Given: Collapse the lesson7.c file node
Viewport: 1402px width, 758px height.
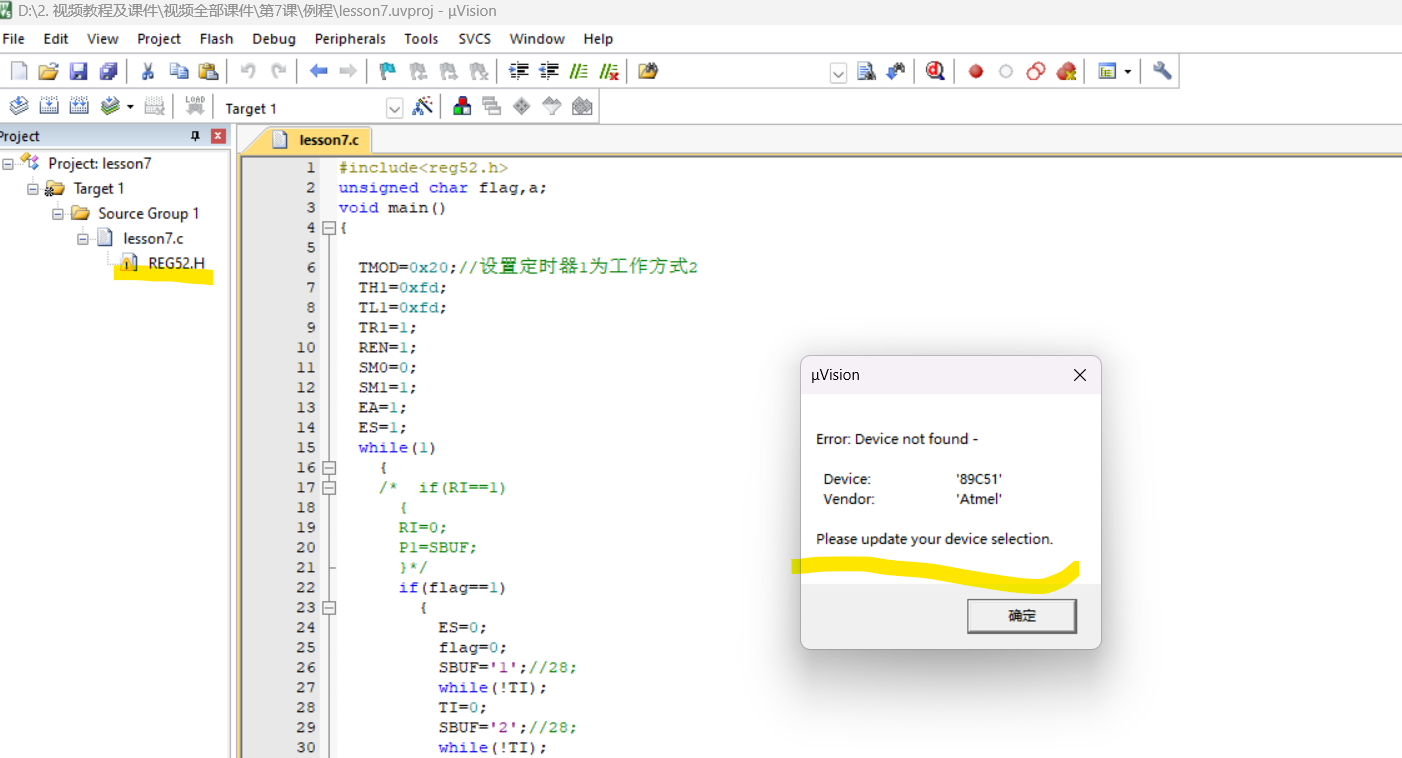Looking at the screenshot, I should (x=83, y=238).
